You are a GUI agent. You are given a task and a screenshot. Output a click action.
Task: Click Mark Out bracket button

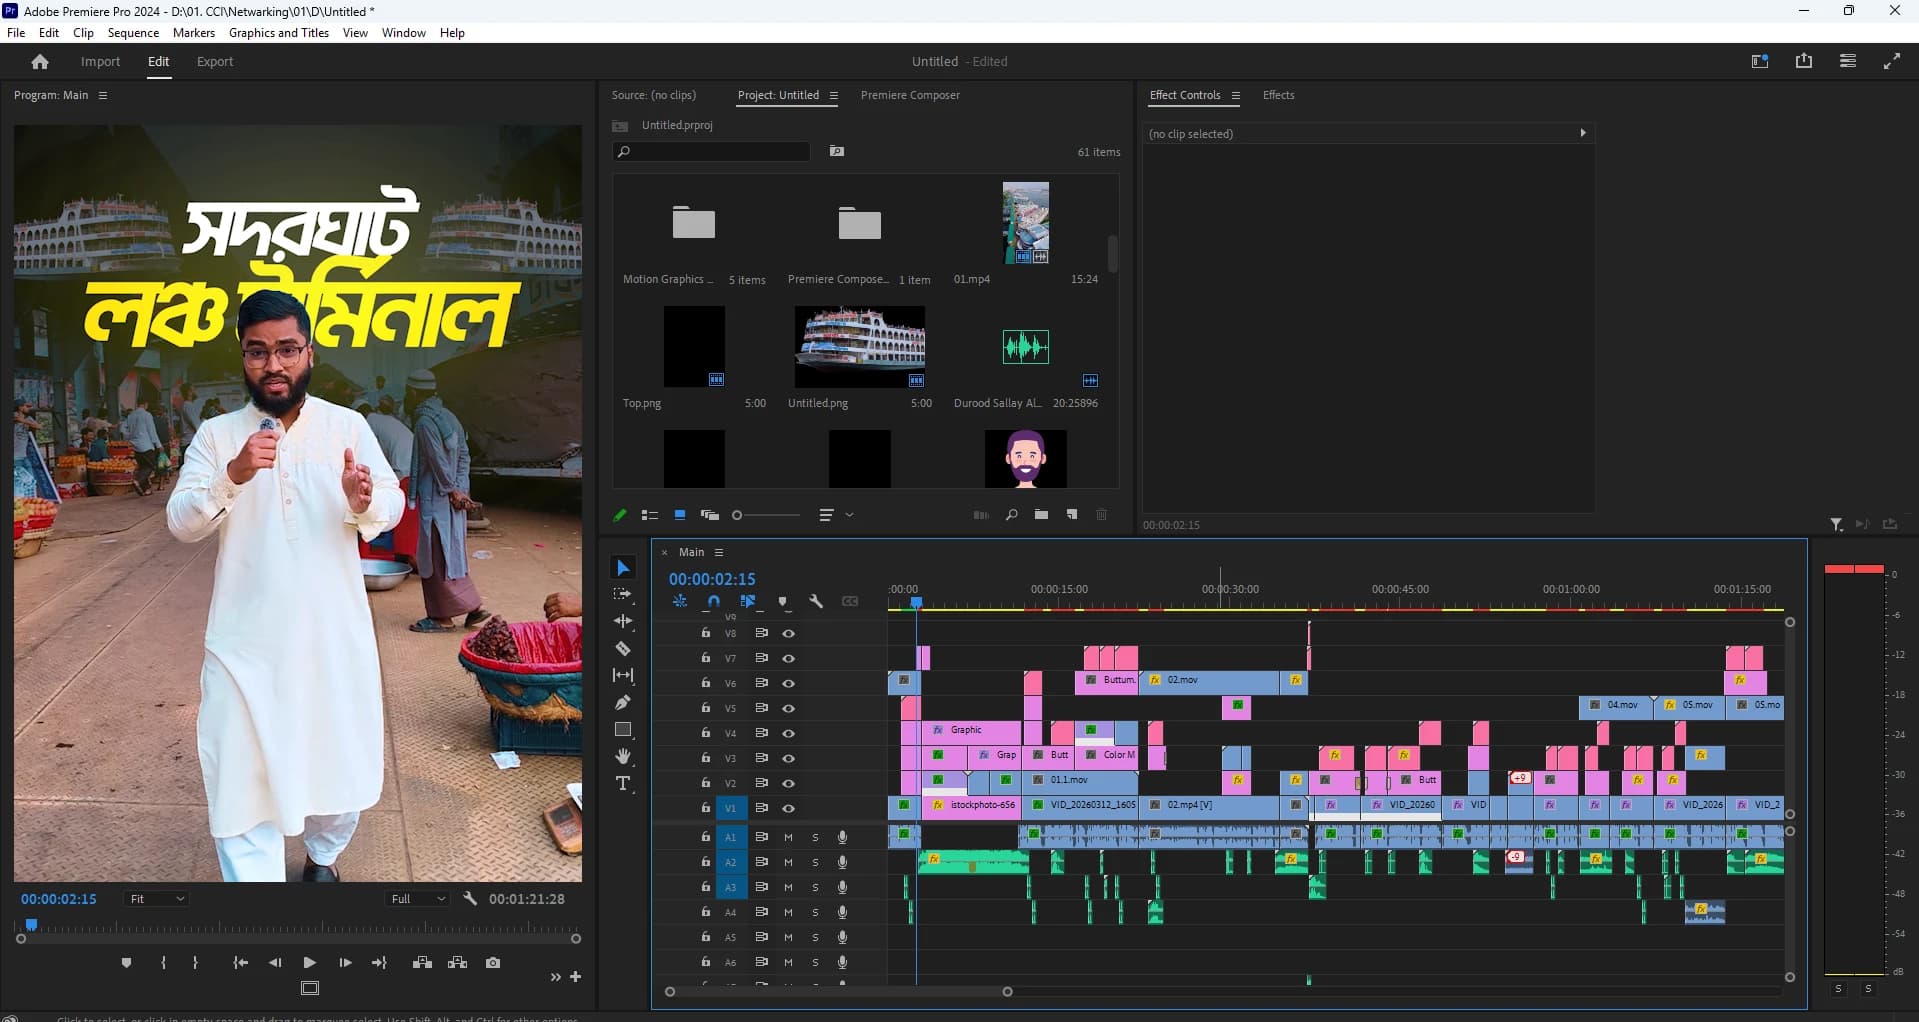click(195, 963)
